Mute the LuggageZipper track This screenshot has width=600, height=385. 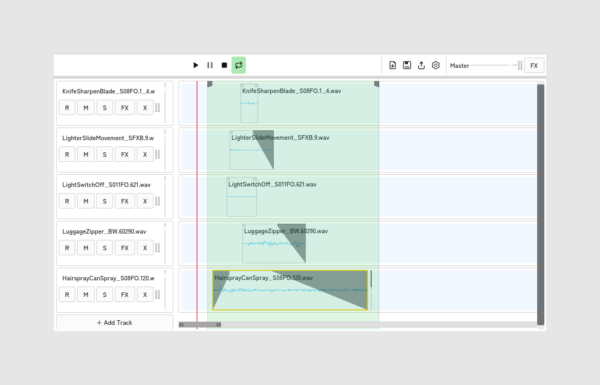pyautogui.click(x=86, y=248)
